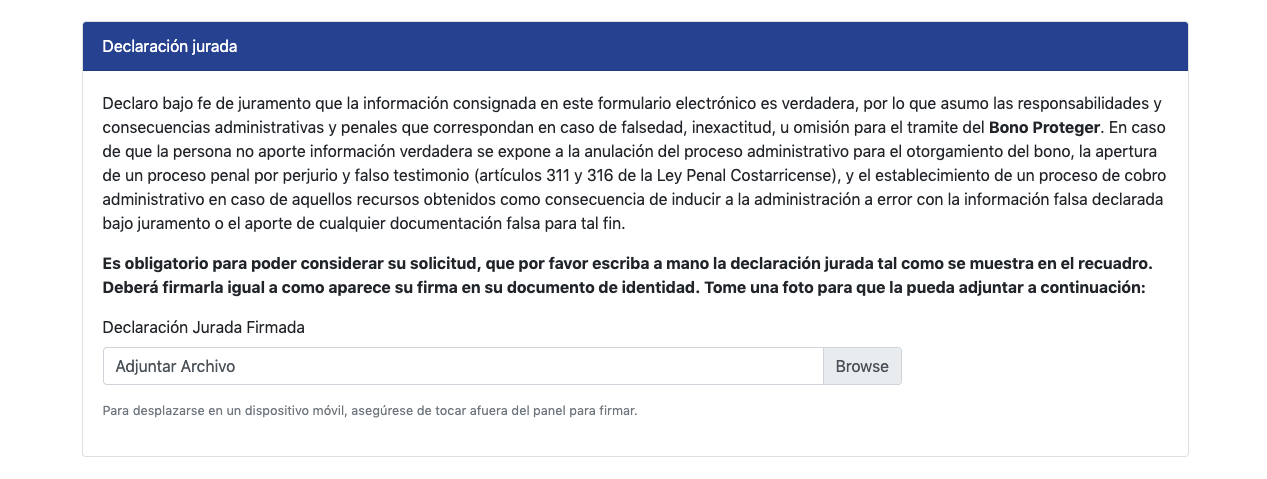This screenshot has width=1267, height=479.
Task: Click the mobile device helper note
Action: 369,410
